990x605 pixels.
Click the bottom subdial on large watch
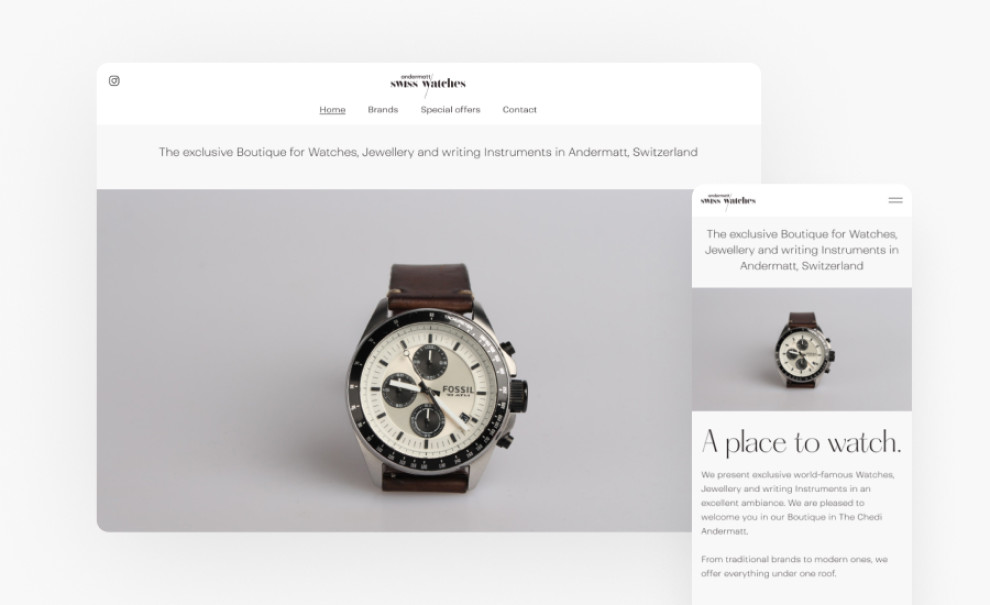click(x=427, y=420)
